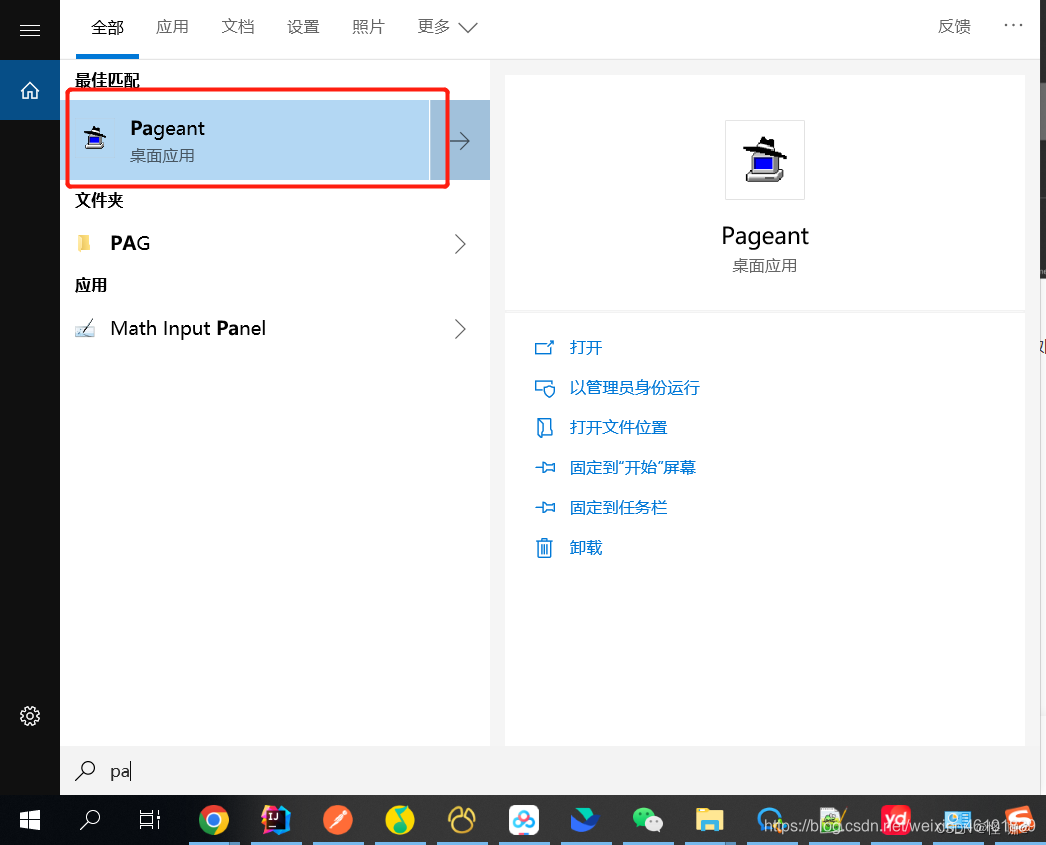Expand Math Input Panel chevron
The width and height of the screenshot is (1046, 845).
[460, 328]
